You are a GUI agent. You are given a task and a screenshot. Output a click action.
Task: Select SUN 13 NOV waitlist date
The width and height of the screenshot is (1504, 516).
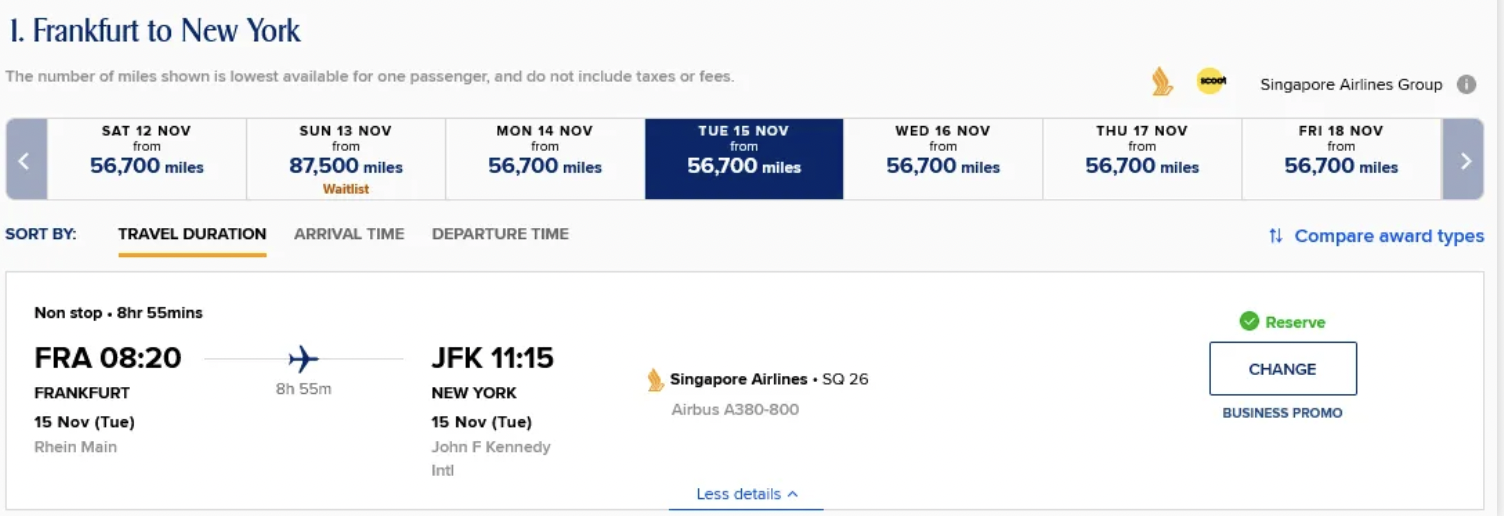pyautogui.click(x=345, y=159)
